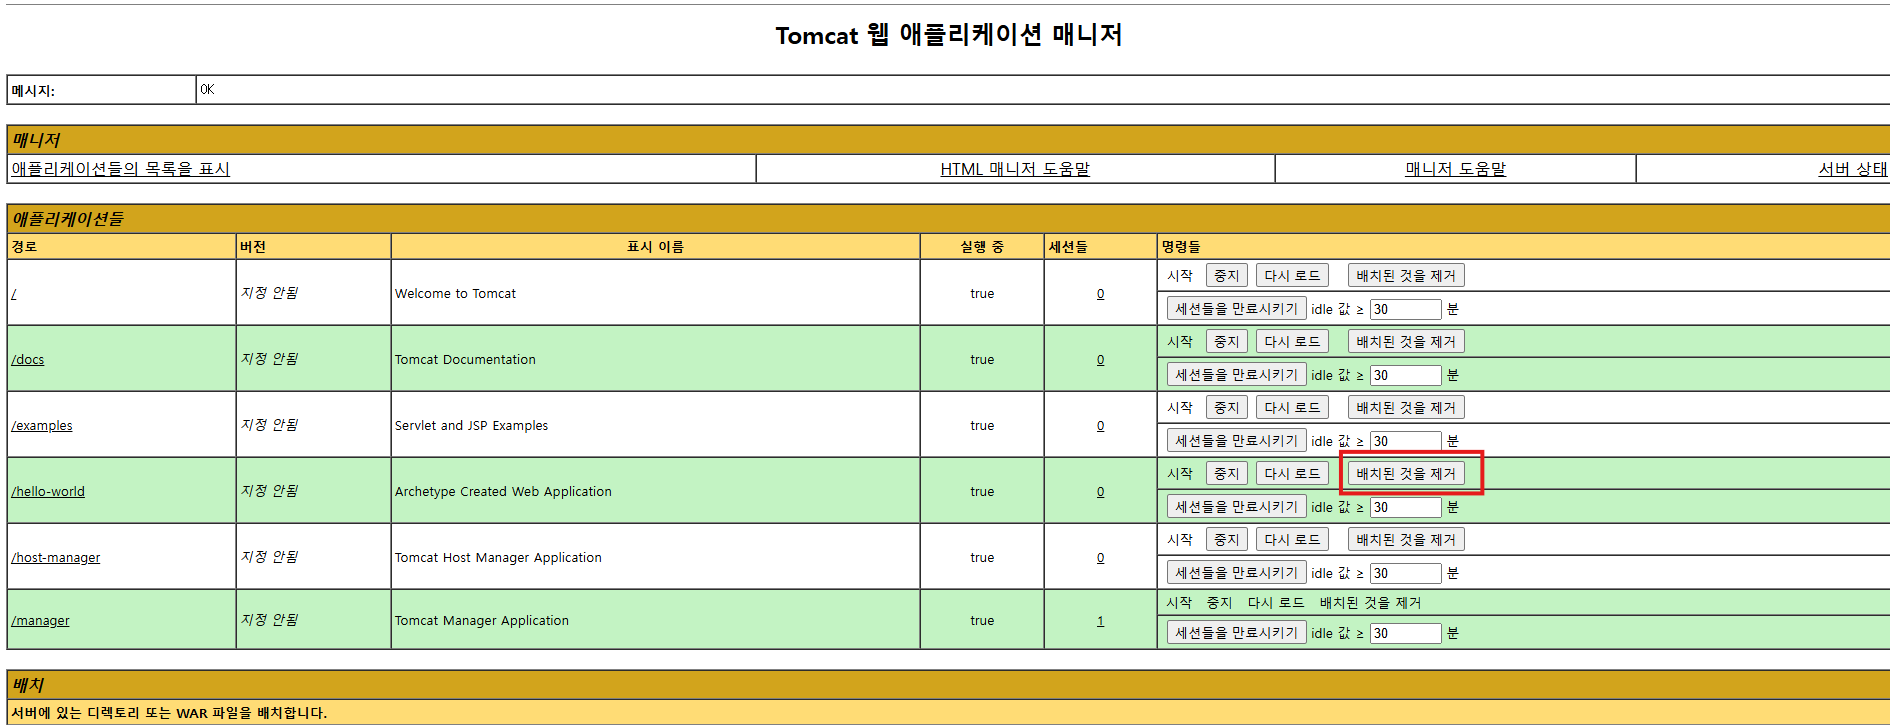Open HTML 매니저 도움말 link
The width and height of the screenshot is (1890, 725).
pos(1015,169)
